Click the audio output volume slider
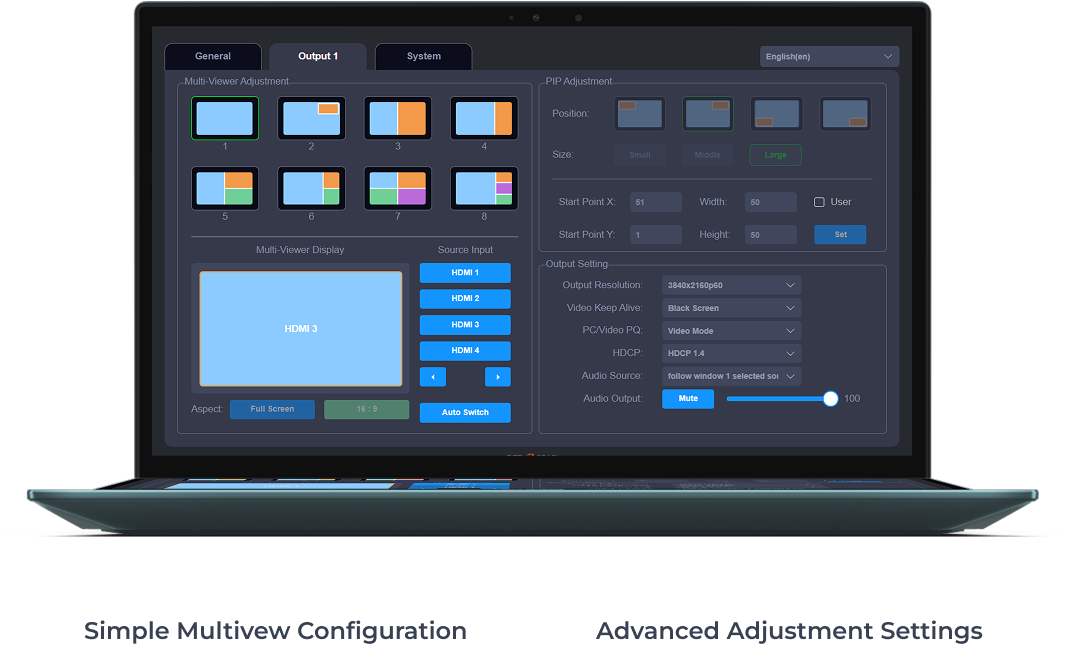Viewport: 1066px width, 661px height. pyautogui.click(x=780, y=398)
